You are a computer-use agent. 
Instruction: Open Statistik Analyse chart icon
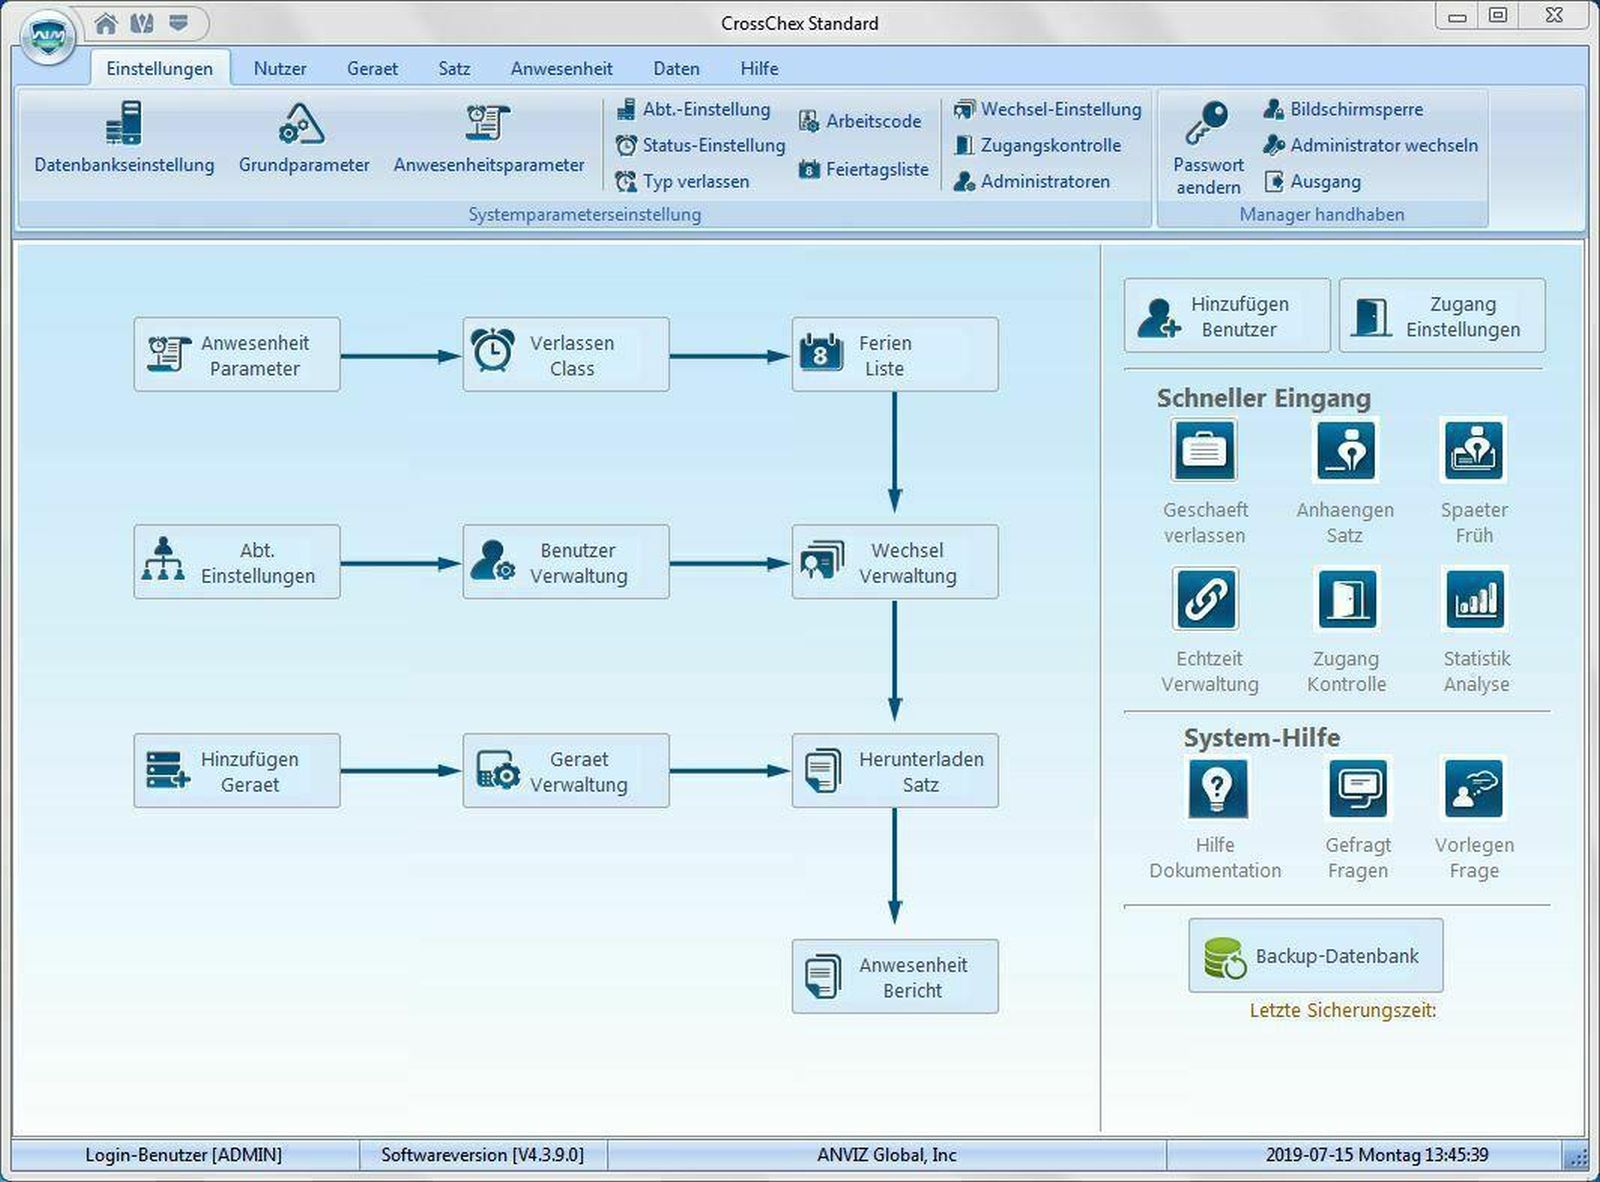tap(1474, 600)
